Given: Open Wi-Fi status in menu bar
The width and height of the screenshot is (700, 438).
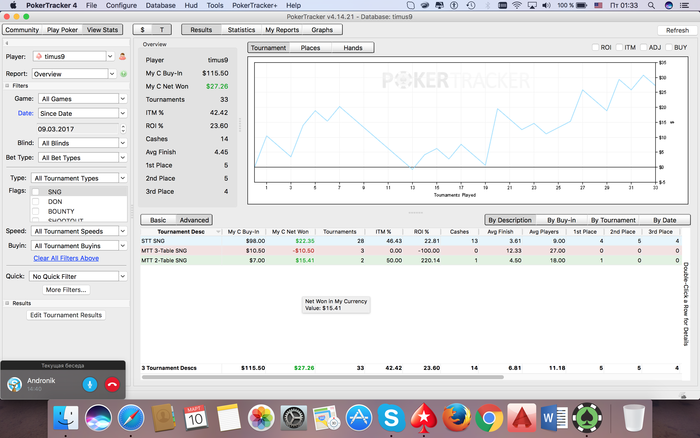Looking at the screenshot, I should pos(517,5).
